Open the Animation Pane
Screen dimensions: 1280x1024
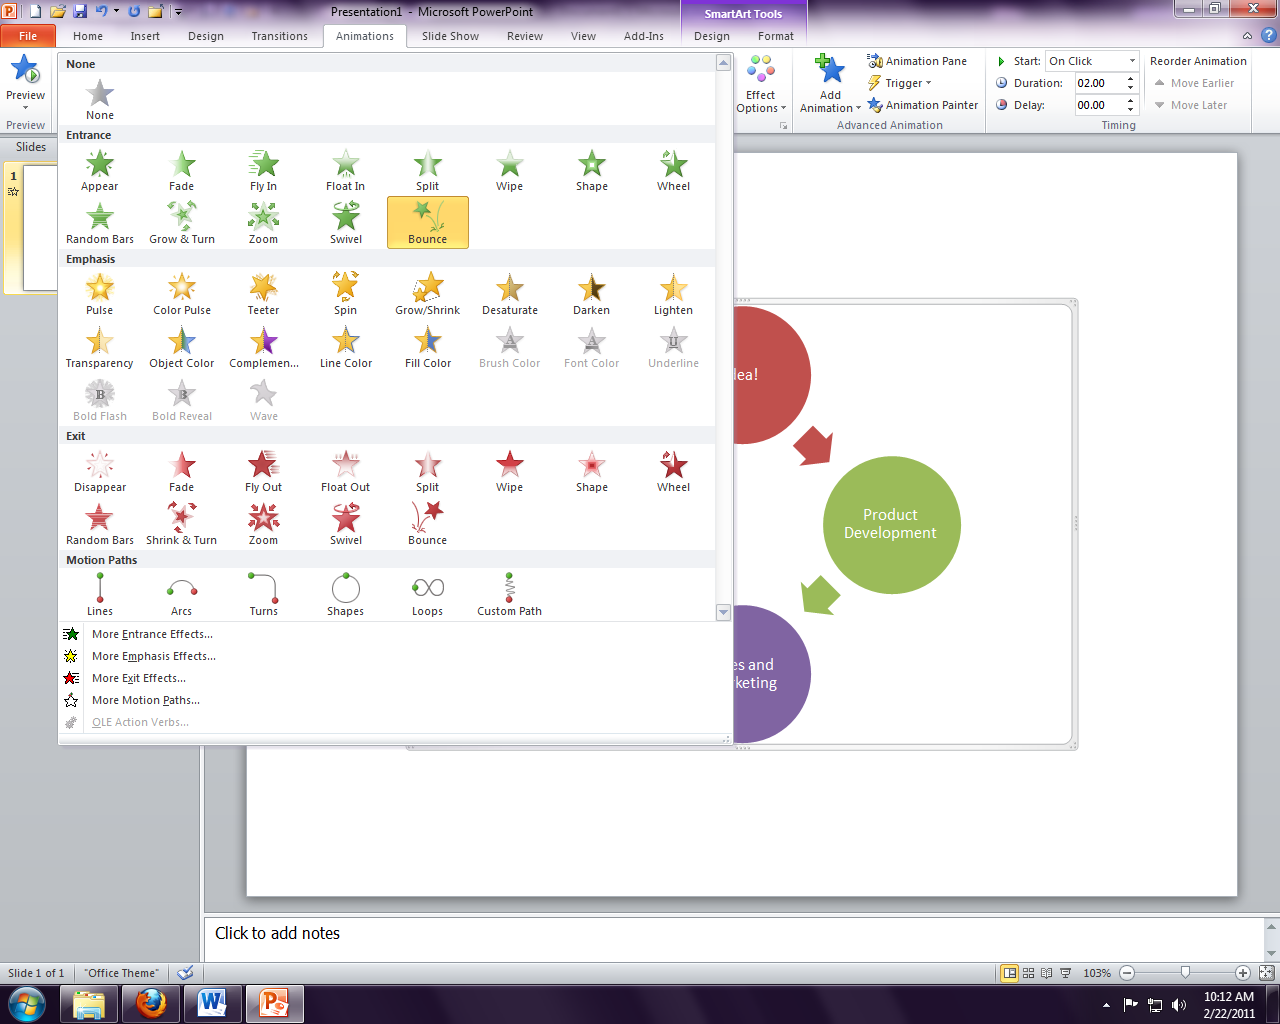(x=917, y=61)
